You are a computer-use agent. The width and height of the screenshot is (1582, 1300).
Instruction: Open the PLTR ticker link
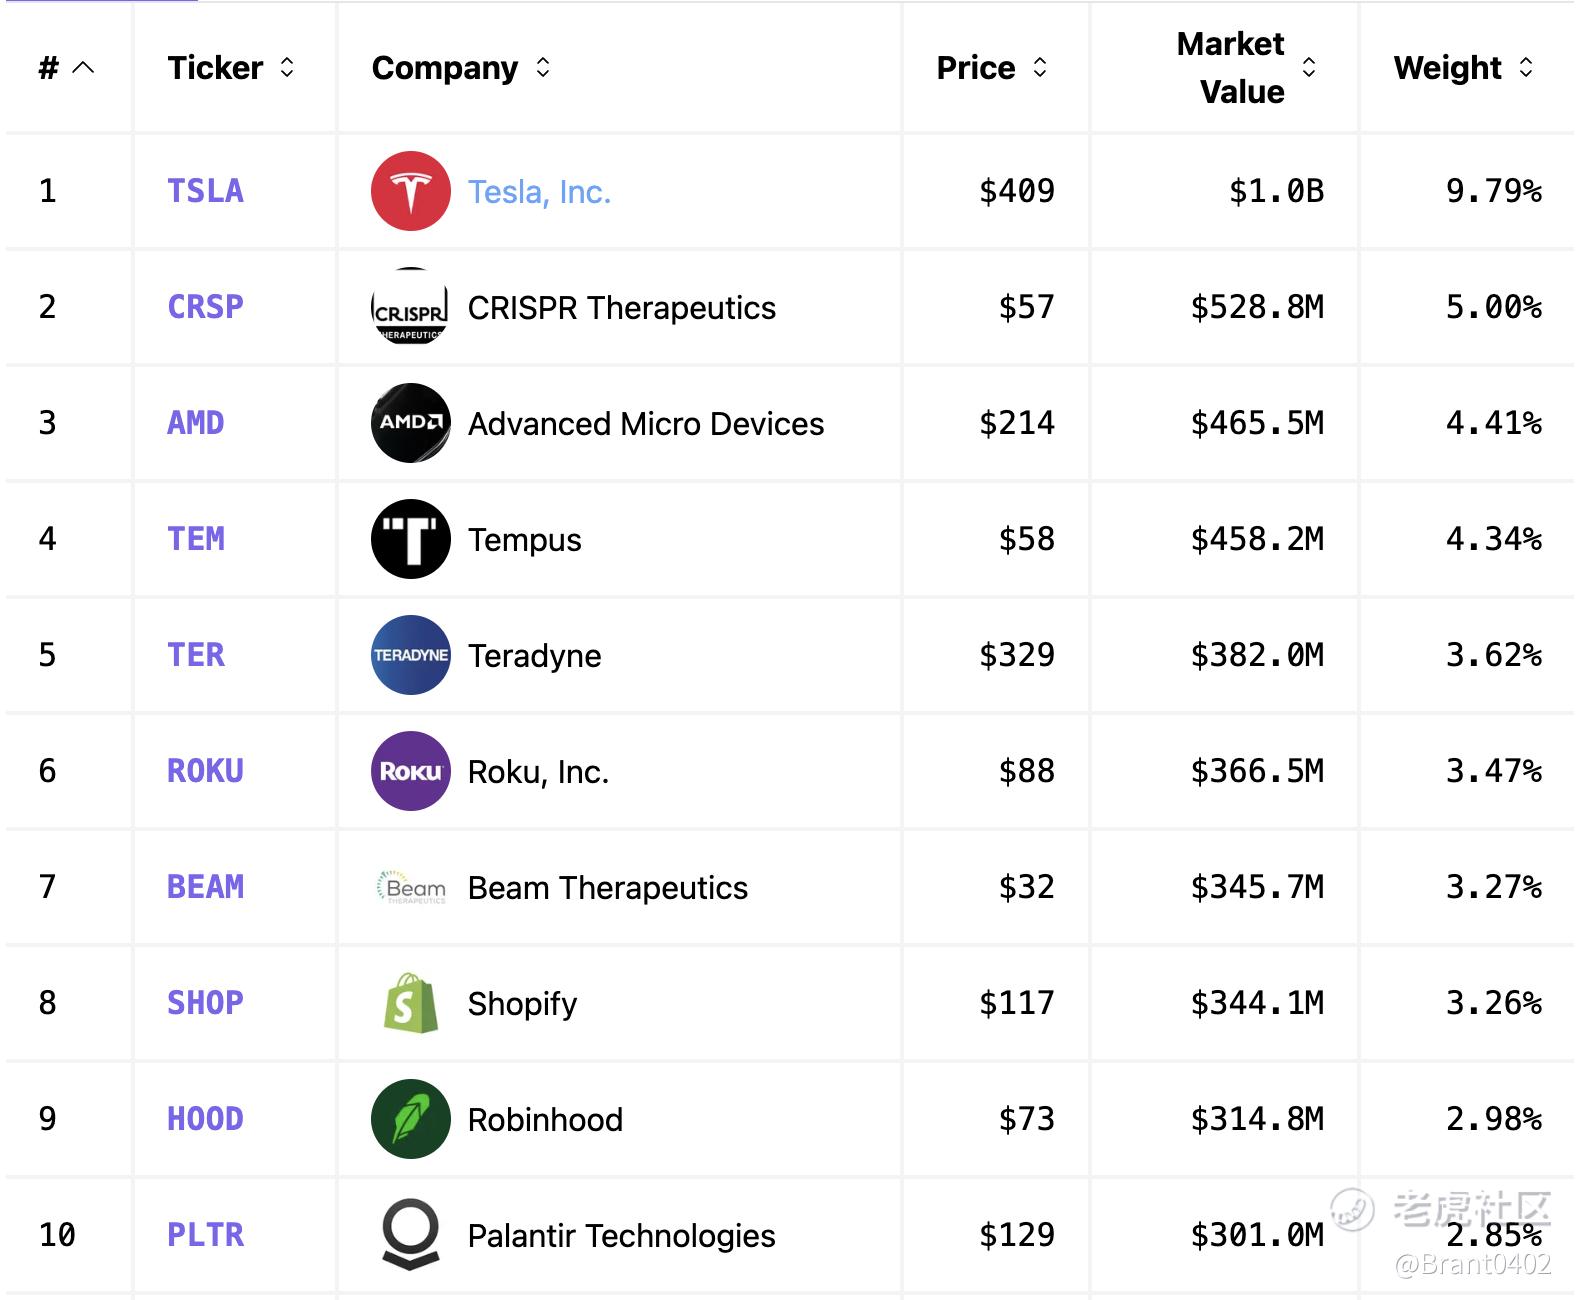coord(205,1235)
